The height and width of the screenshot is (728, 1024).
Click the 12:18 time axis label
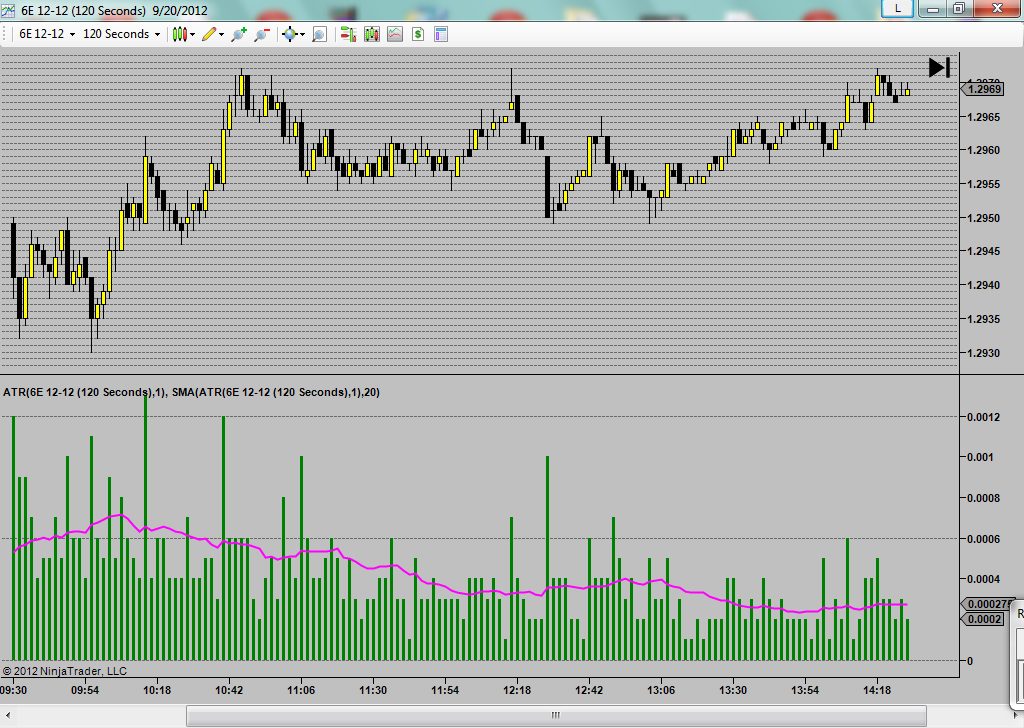coord(517,689)
